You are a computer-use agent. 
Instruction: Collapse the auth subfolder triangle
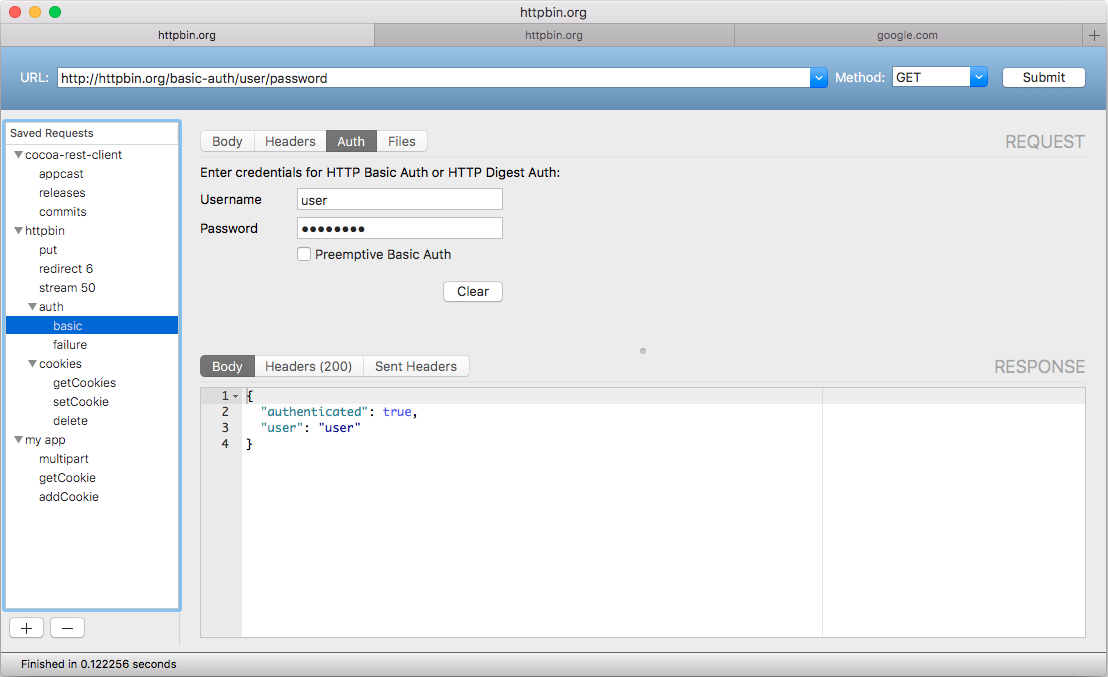tap(33, 307)
